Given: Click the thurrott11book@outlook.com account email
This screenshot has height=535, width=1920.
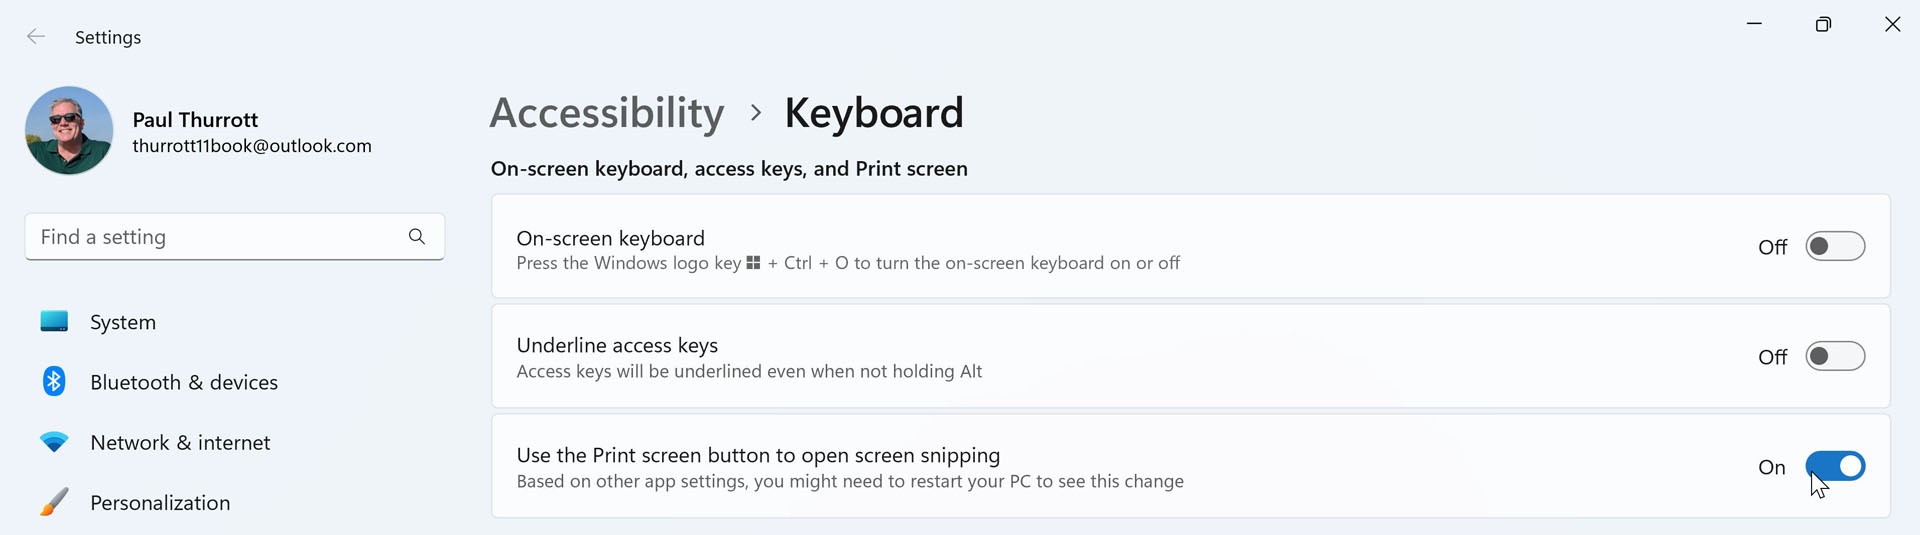Looking at the screenshot, I should [252, 146].
